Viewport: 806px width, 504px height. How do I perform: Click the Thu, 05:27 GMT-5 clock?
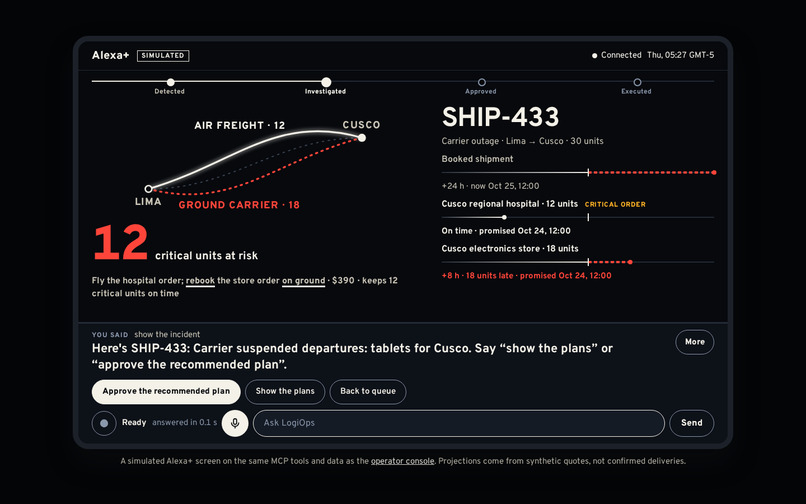(681, 55)
